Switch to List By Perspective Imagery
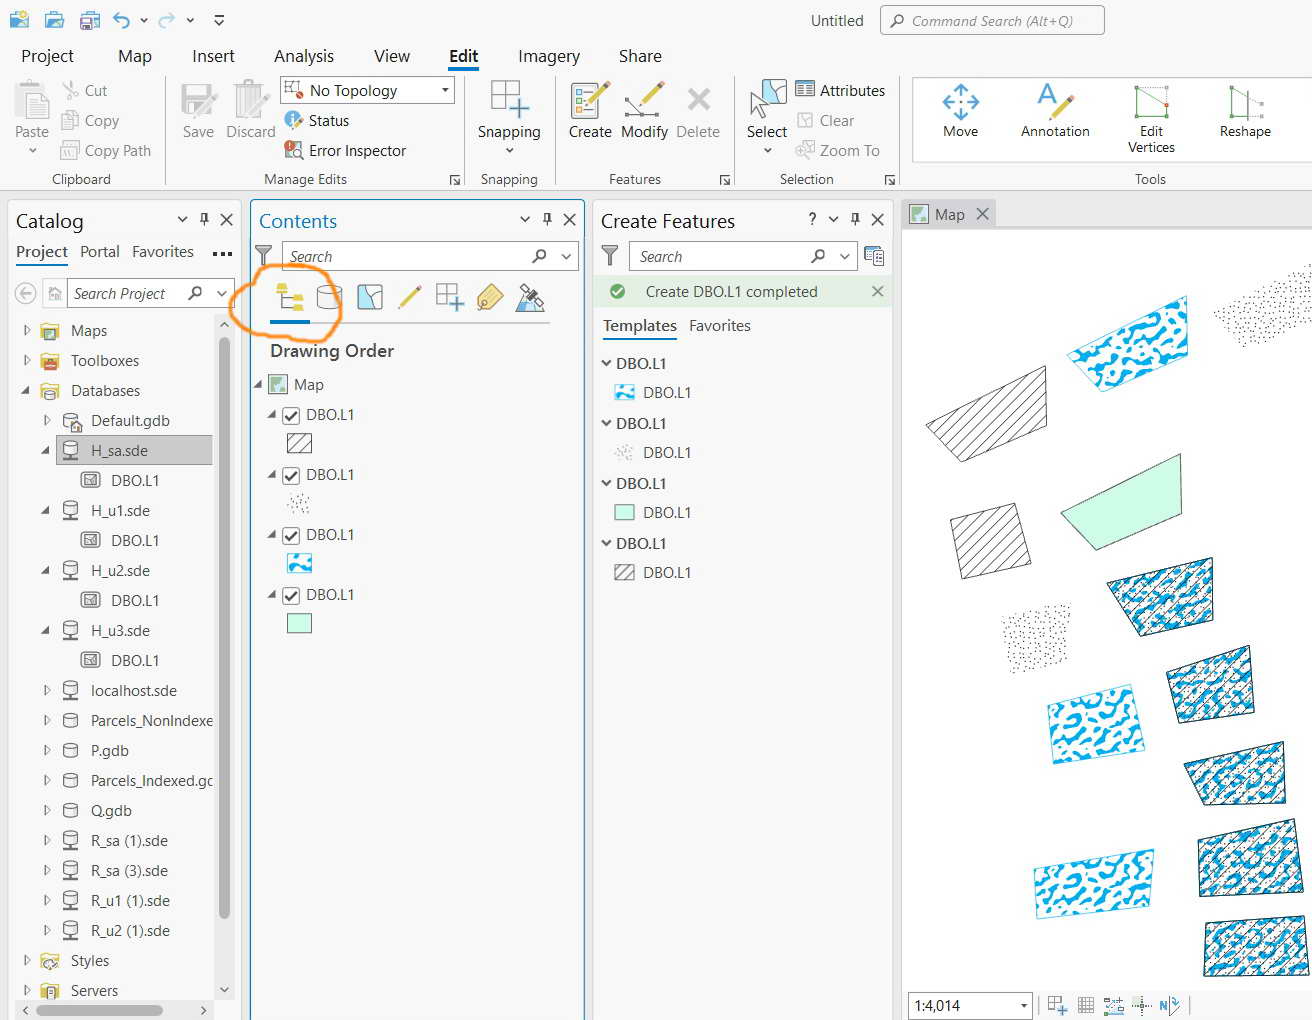1312x1020 pixels. [530, 297]
